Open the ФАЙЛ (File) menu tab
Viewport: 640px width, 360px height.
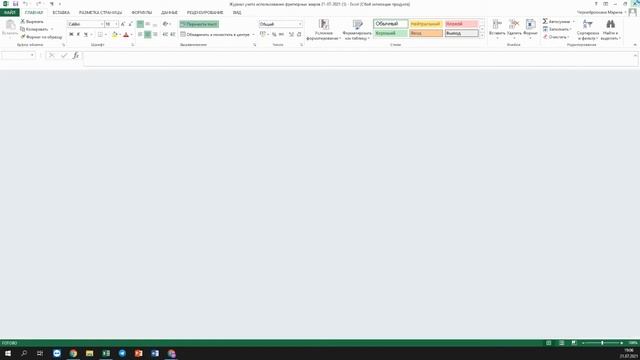pos(9,12)
